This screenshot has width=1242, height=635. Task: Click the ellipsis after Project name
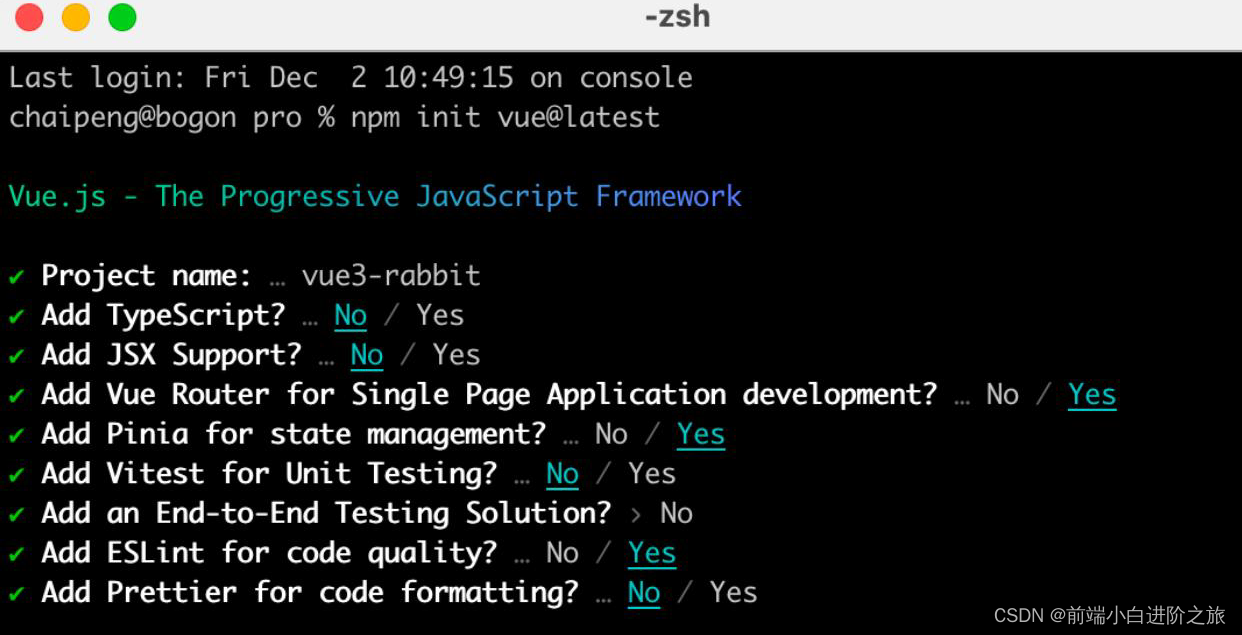point(277,280)
